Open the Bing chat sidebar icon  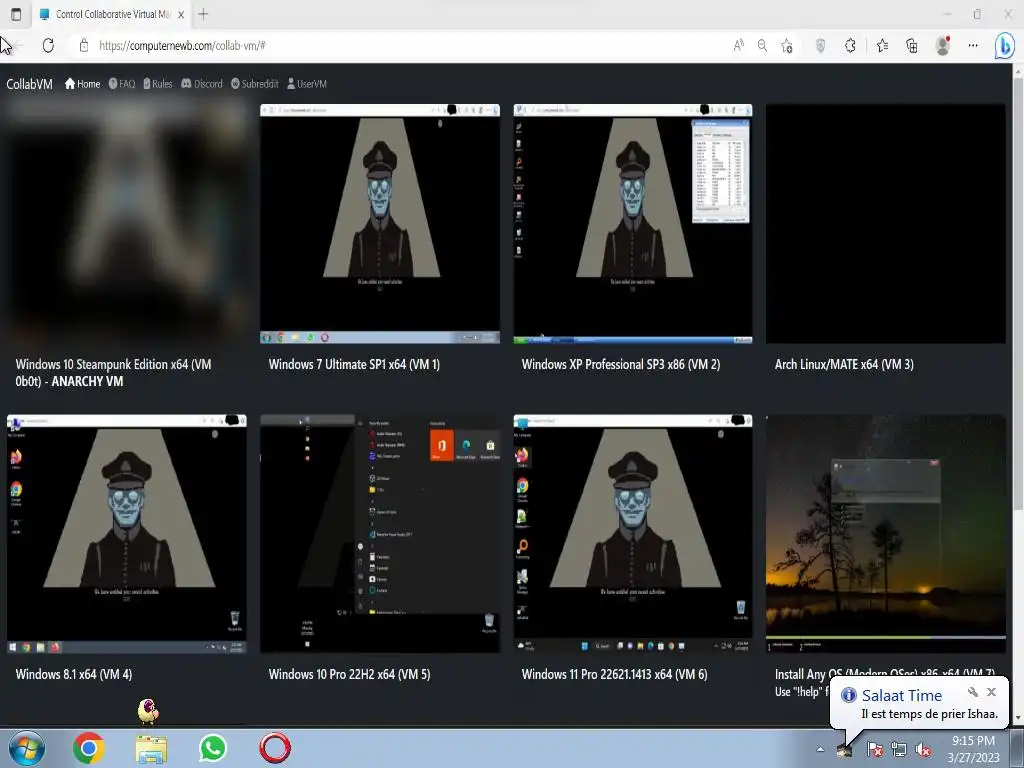coord(1004,46)
